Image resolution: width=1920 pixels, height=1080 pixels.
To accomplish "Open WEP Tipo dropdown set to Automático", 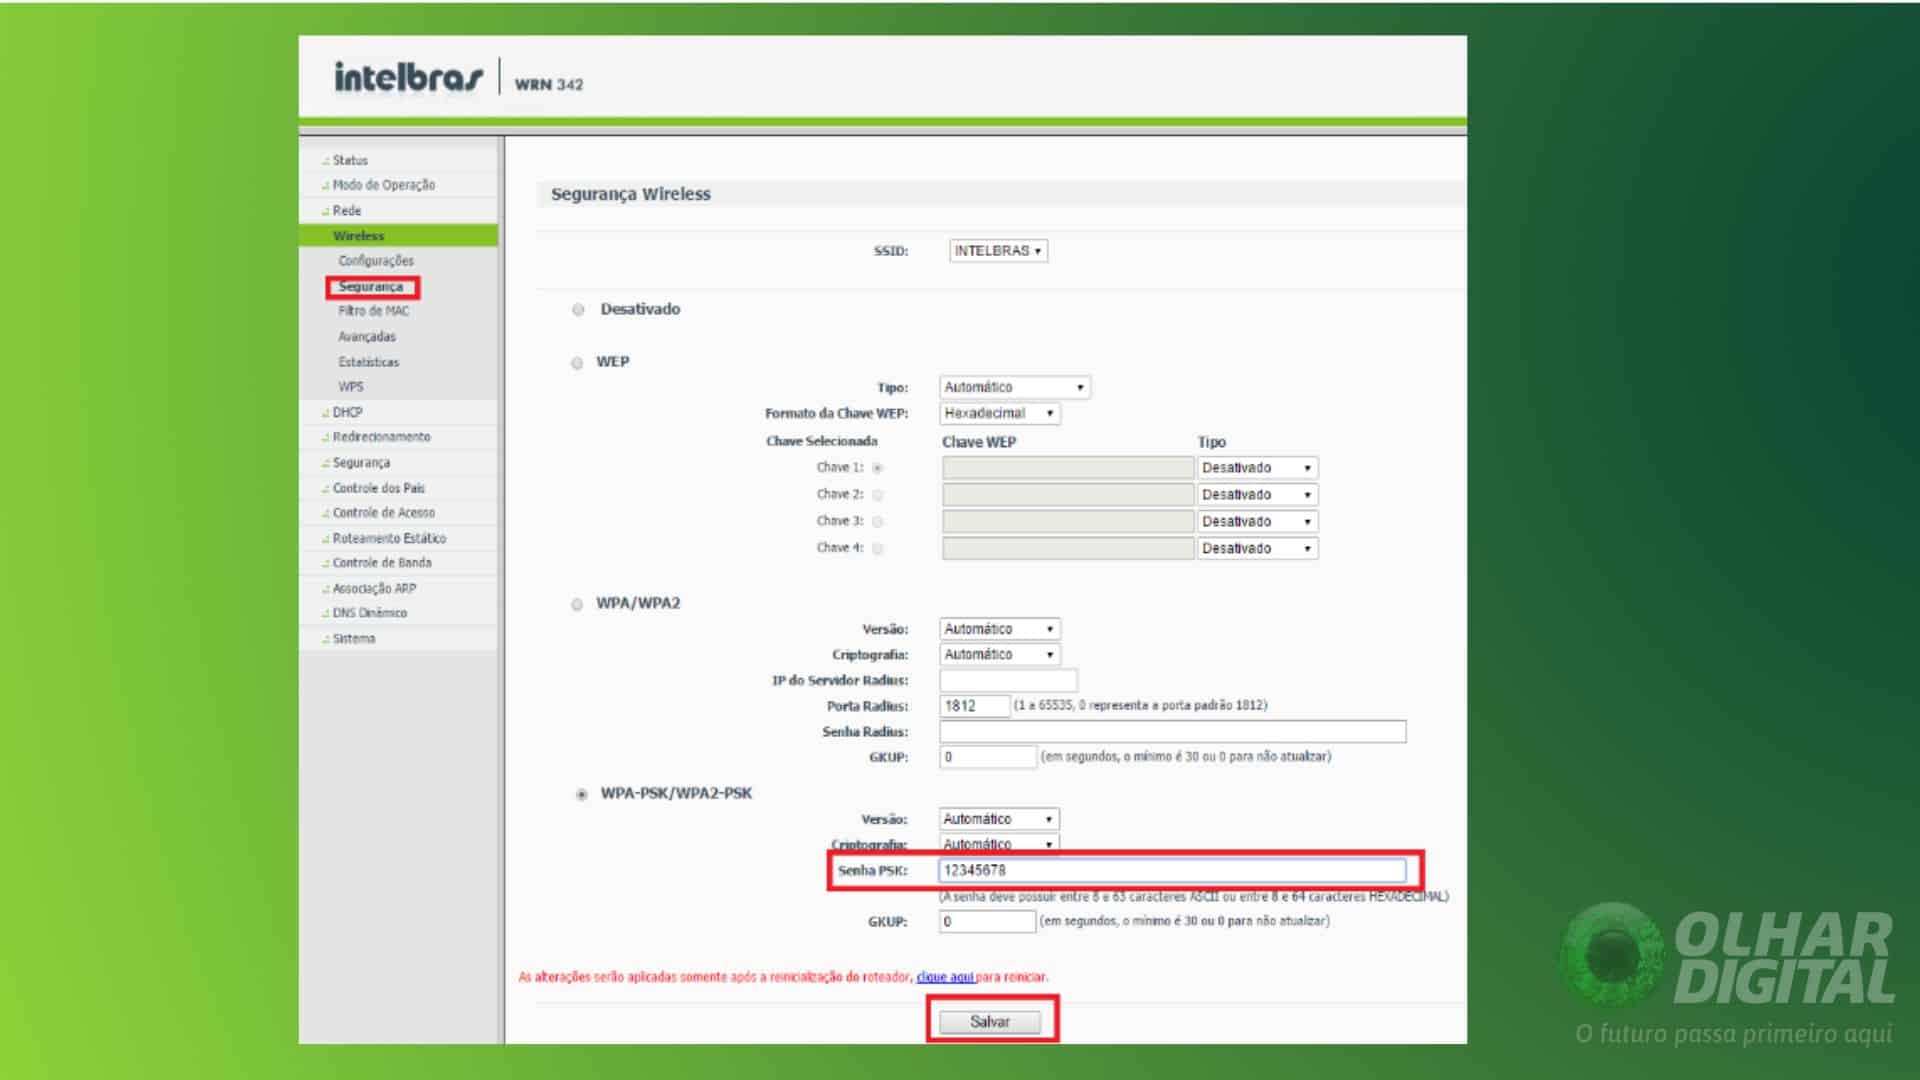I will pyautogui.click(x=1014, y=387).
